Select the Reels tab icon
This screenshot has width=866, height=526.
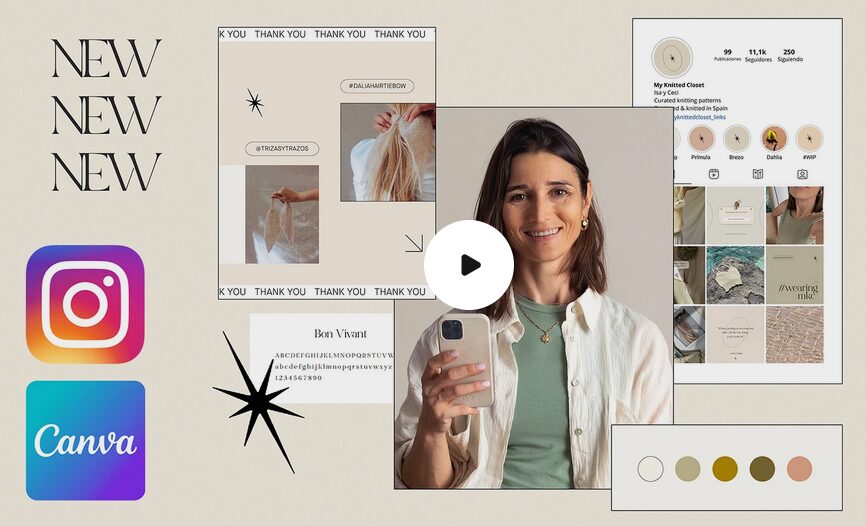[714, 174]
